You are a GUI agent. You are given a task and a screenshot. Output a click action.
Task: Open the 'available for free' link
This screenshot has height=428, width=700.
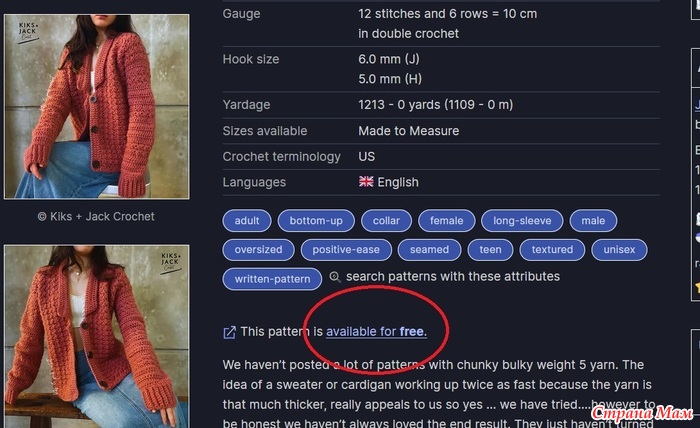point(376,332)
